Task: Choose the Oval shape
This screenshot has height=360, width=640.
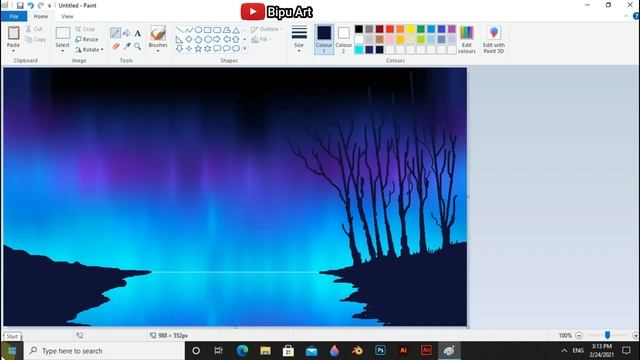Action: [x=198, y=30]
